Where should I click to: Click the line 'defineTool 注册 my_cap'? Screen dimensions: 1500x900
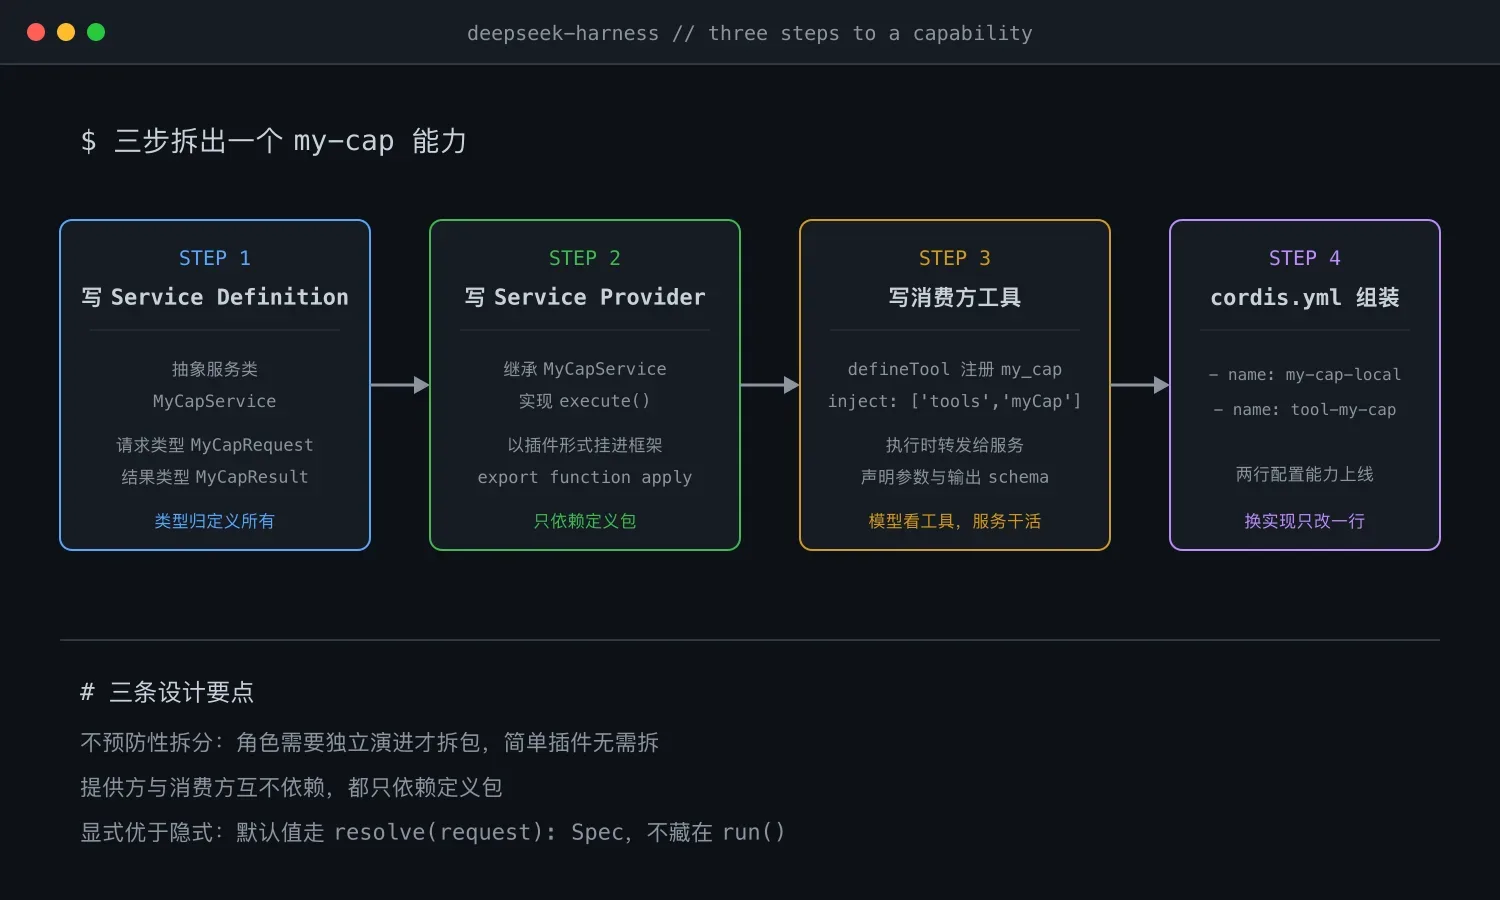coord(955,369)
